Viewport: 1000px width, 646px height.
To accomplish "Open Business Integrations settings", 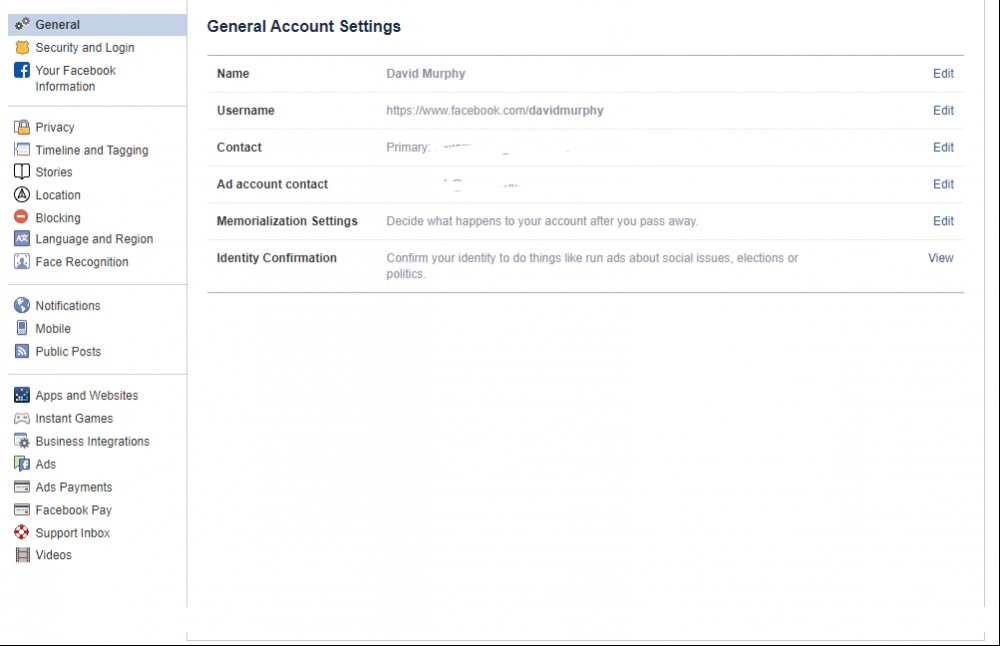I will pos(92,441).
